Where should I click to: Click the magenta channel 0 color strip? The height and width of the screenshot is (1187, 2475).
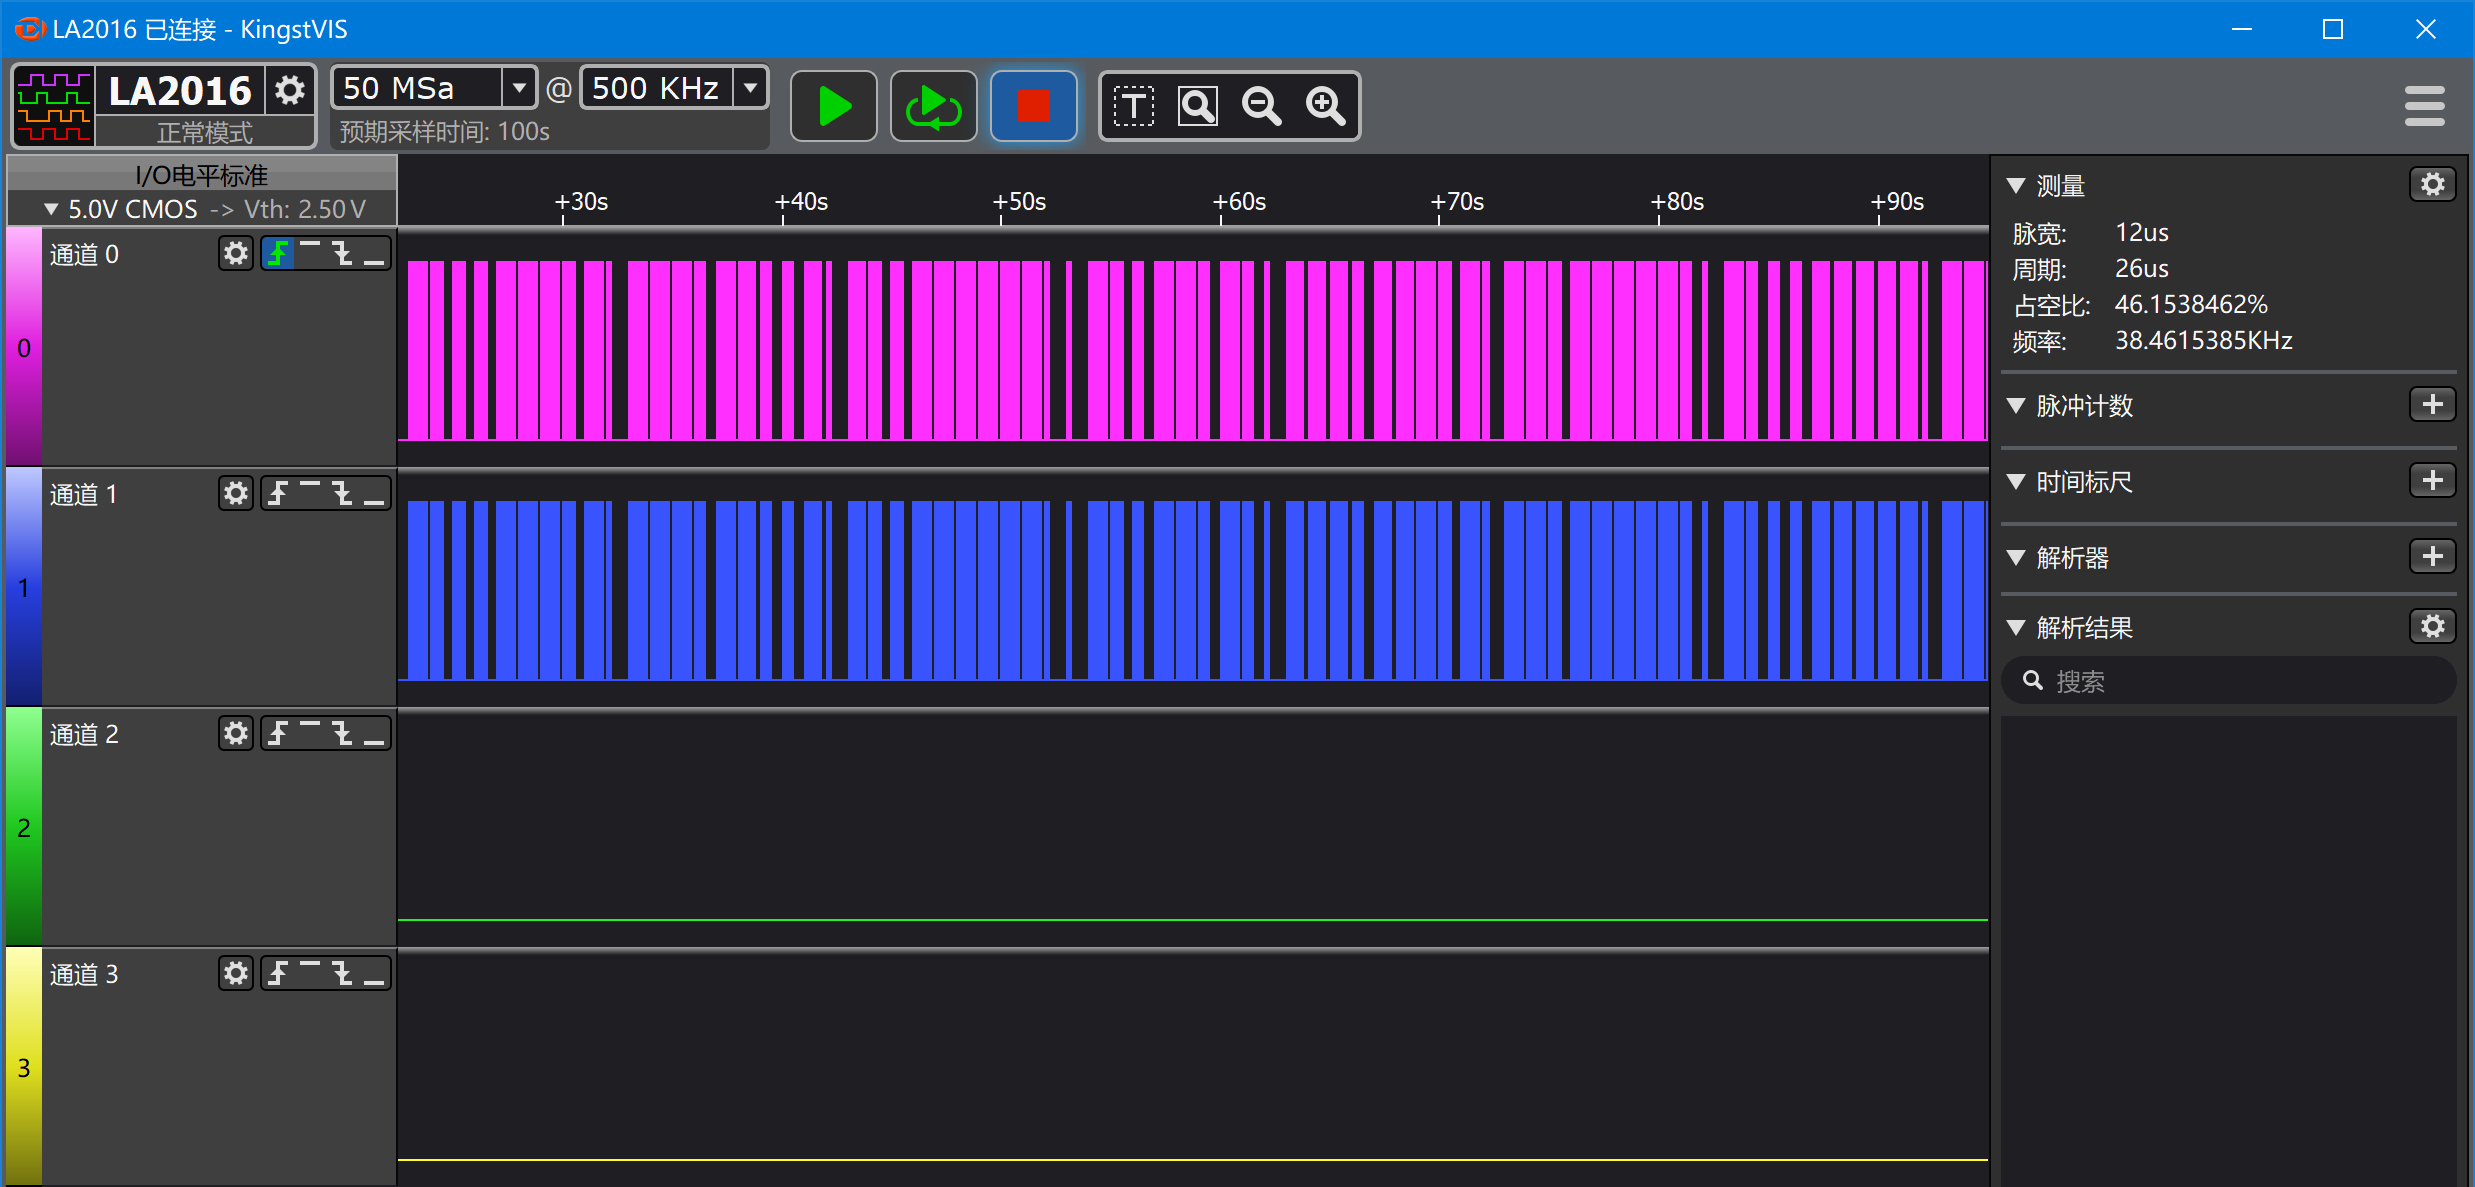pyautogui.click(x=24, y=347)
